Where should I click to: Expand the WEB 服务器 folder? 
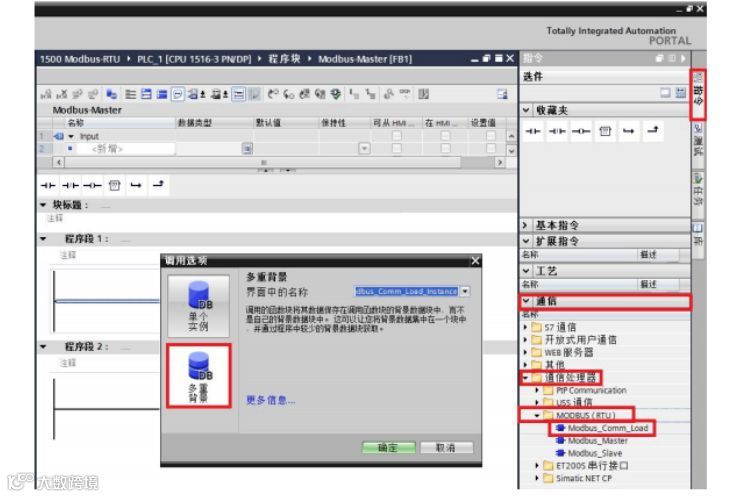525,353
